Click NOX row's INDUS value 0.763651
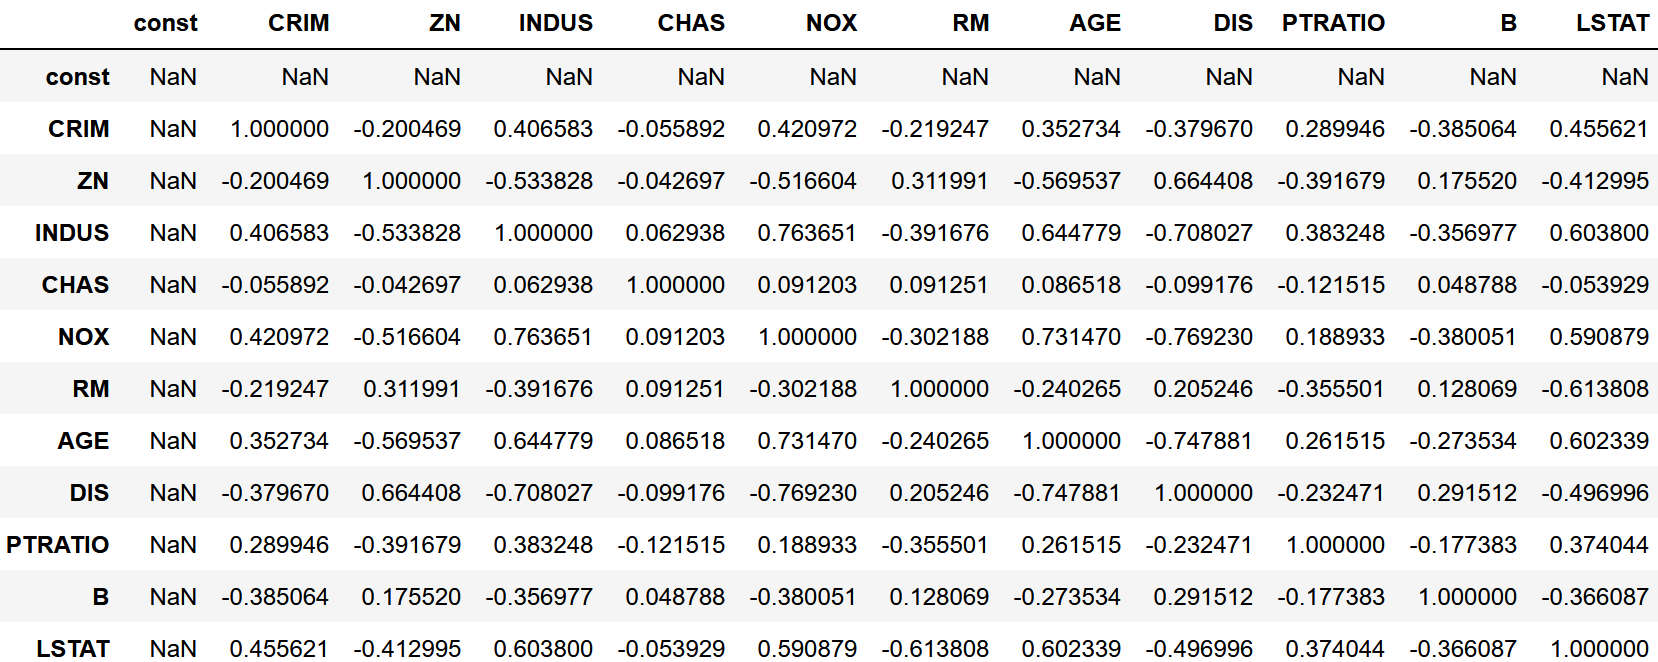The height and width of the screenshot is (662, 1658). [x=543, y=337]
